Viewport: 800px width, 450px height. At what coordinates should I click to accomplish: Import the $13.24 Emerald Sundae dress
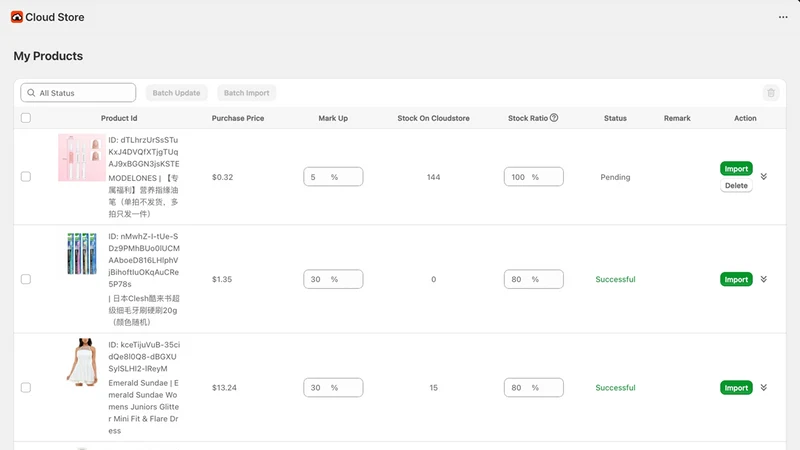[x=736, y=387]
